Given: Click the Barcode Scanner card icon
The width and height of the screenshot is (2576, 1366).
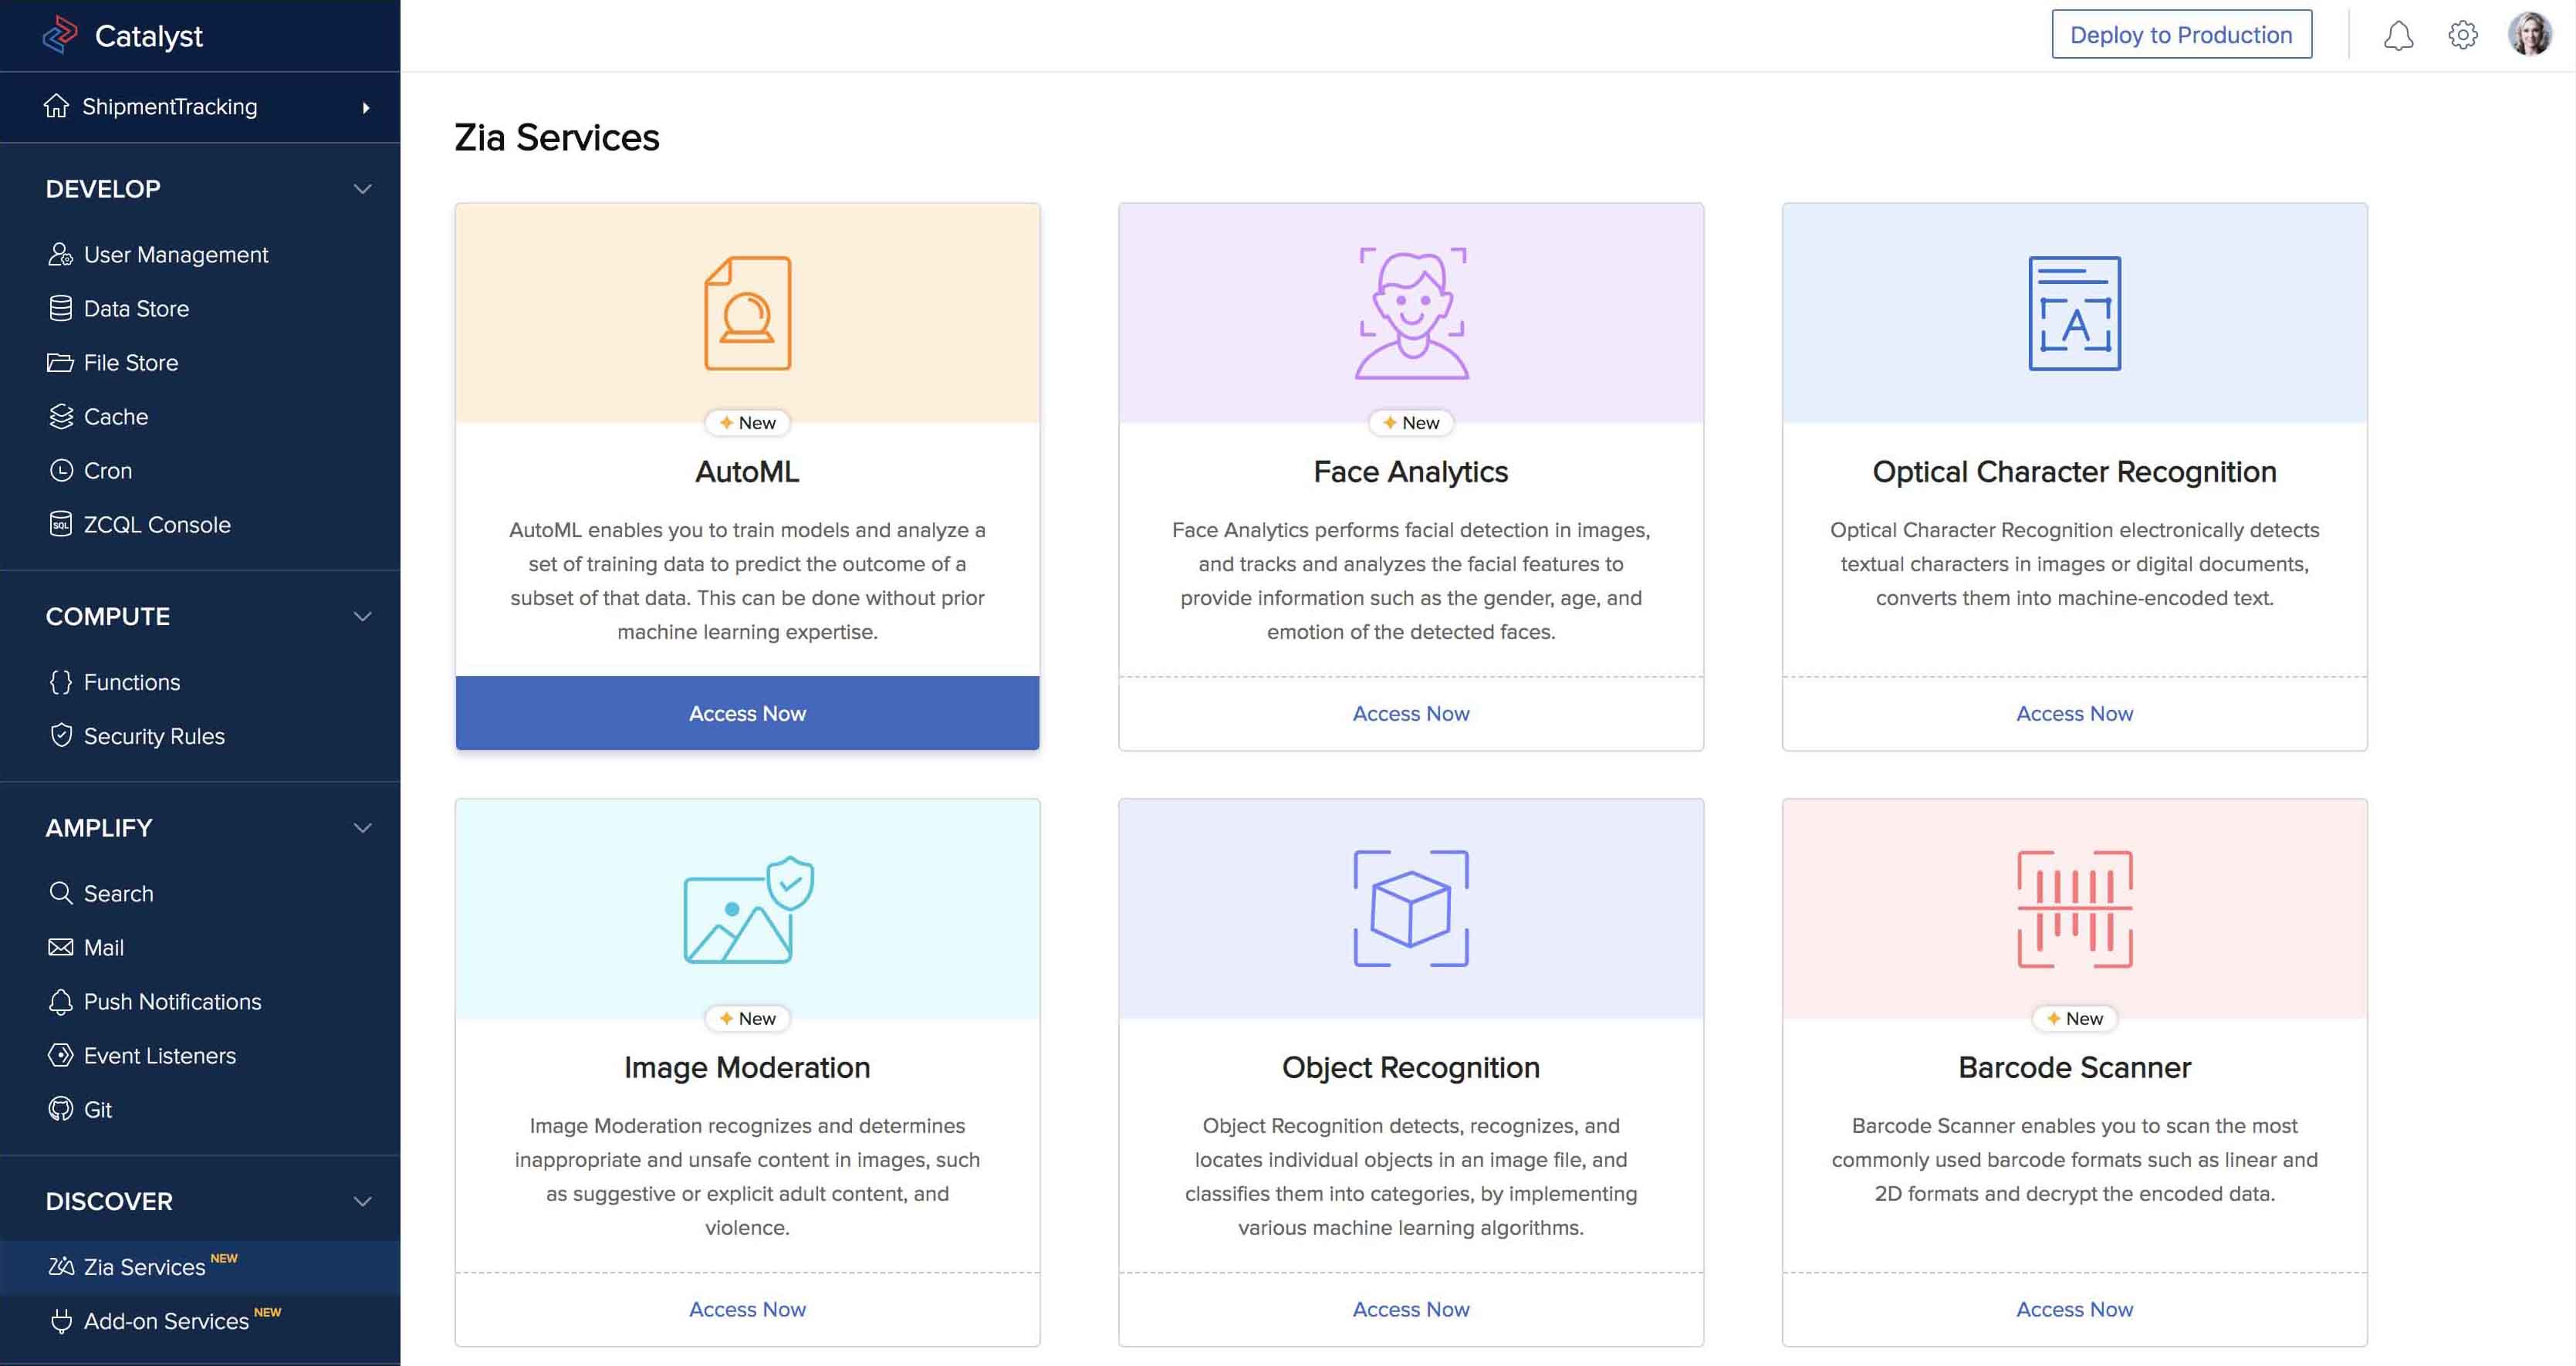Looking at the screenshot, I should [2074, 909].
